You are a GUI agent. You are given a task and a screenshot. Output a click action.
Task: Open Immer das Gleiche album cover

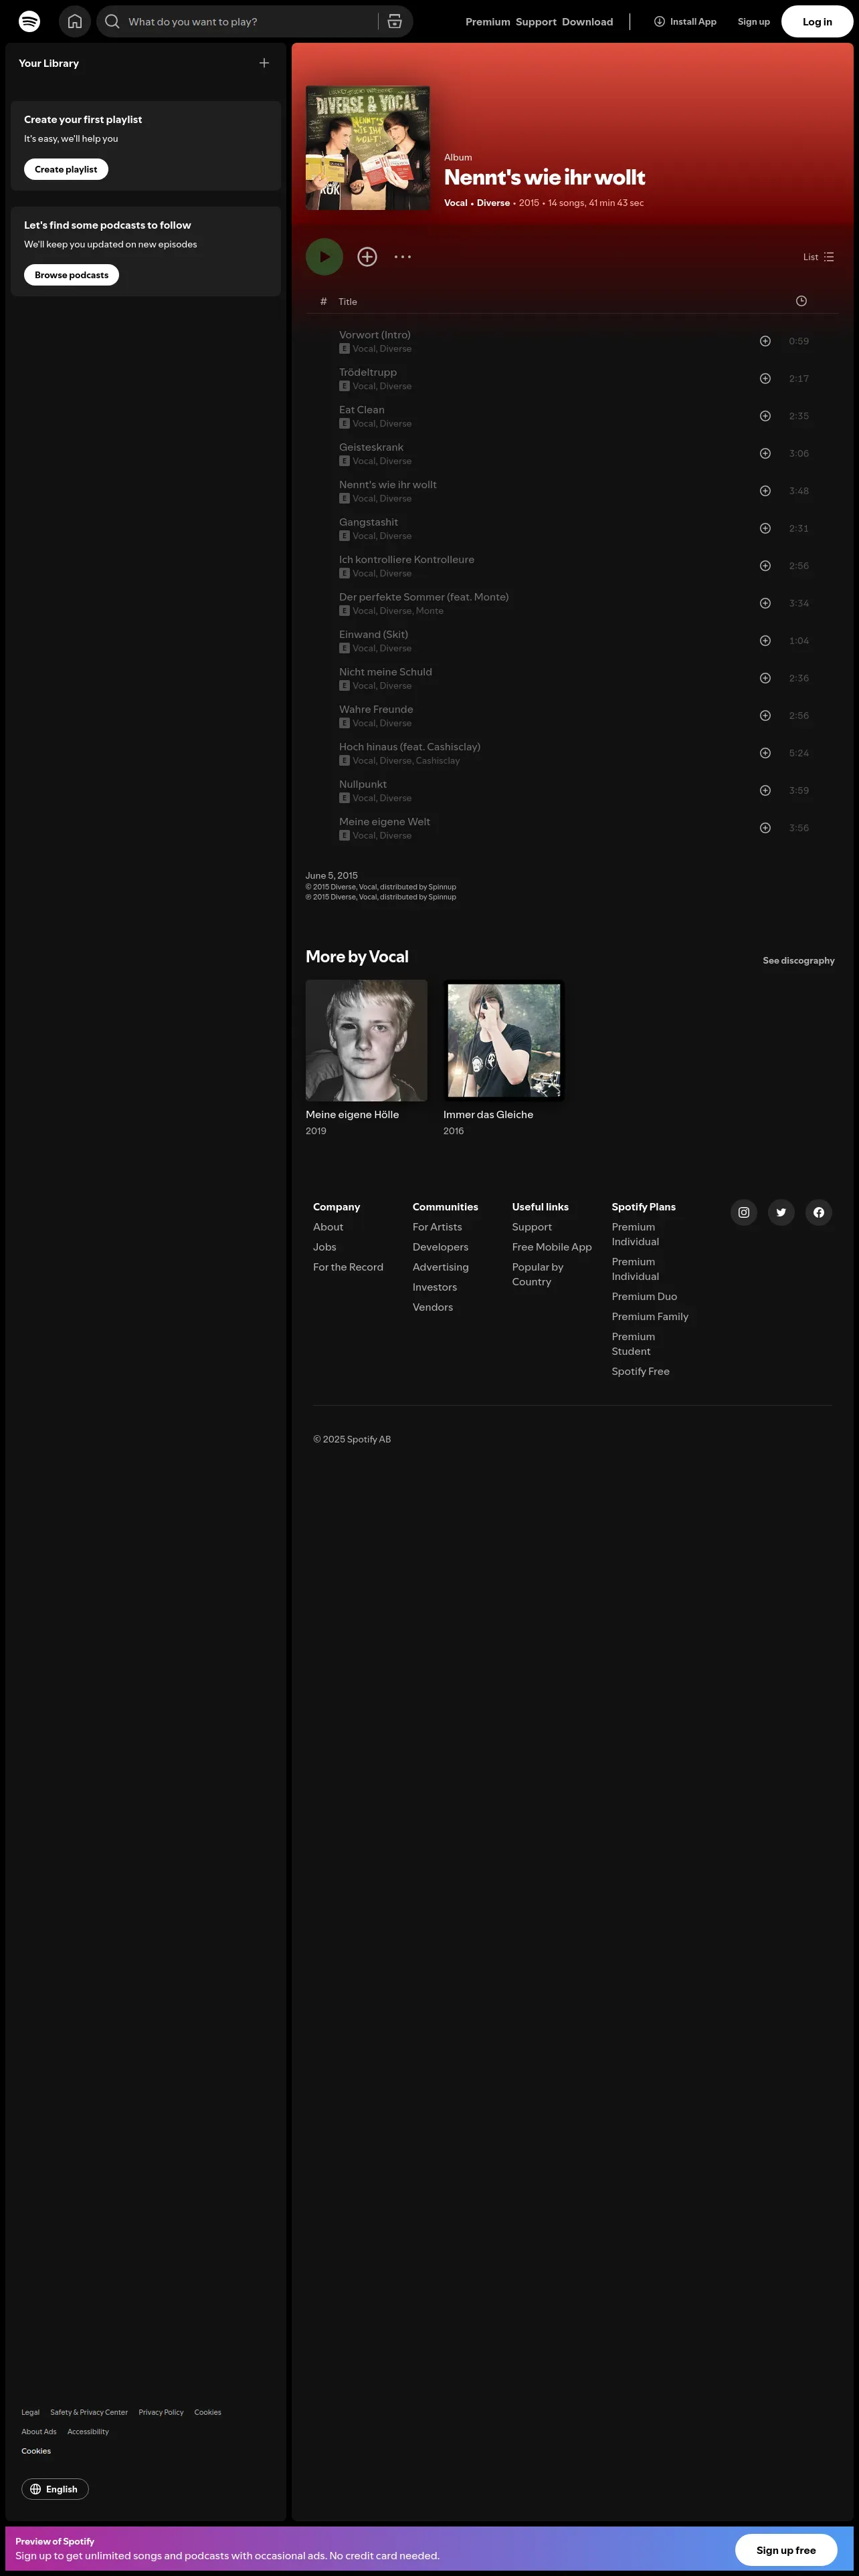[504, 1040]
